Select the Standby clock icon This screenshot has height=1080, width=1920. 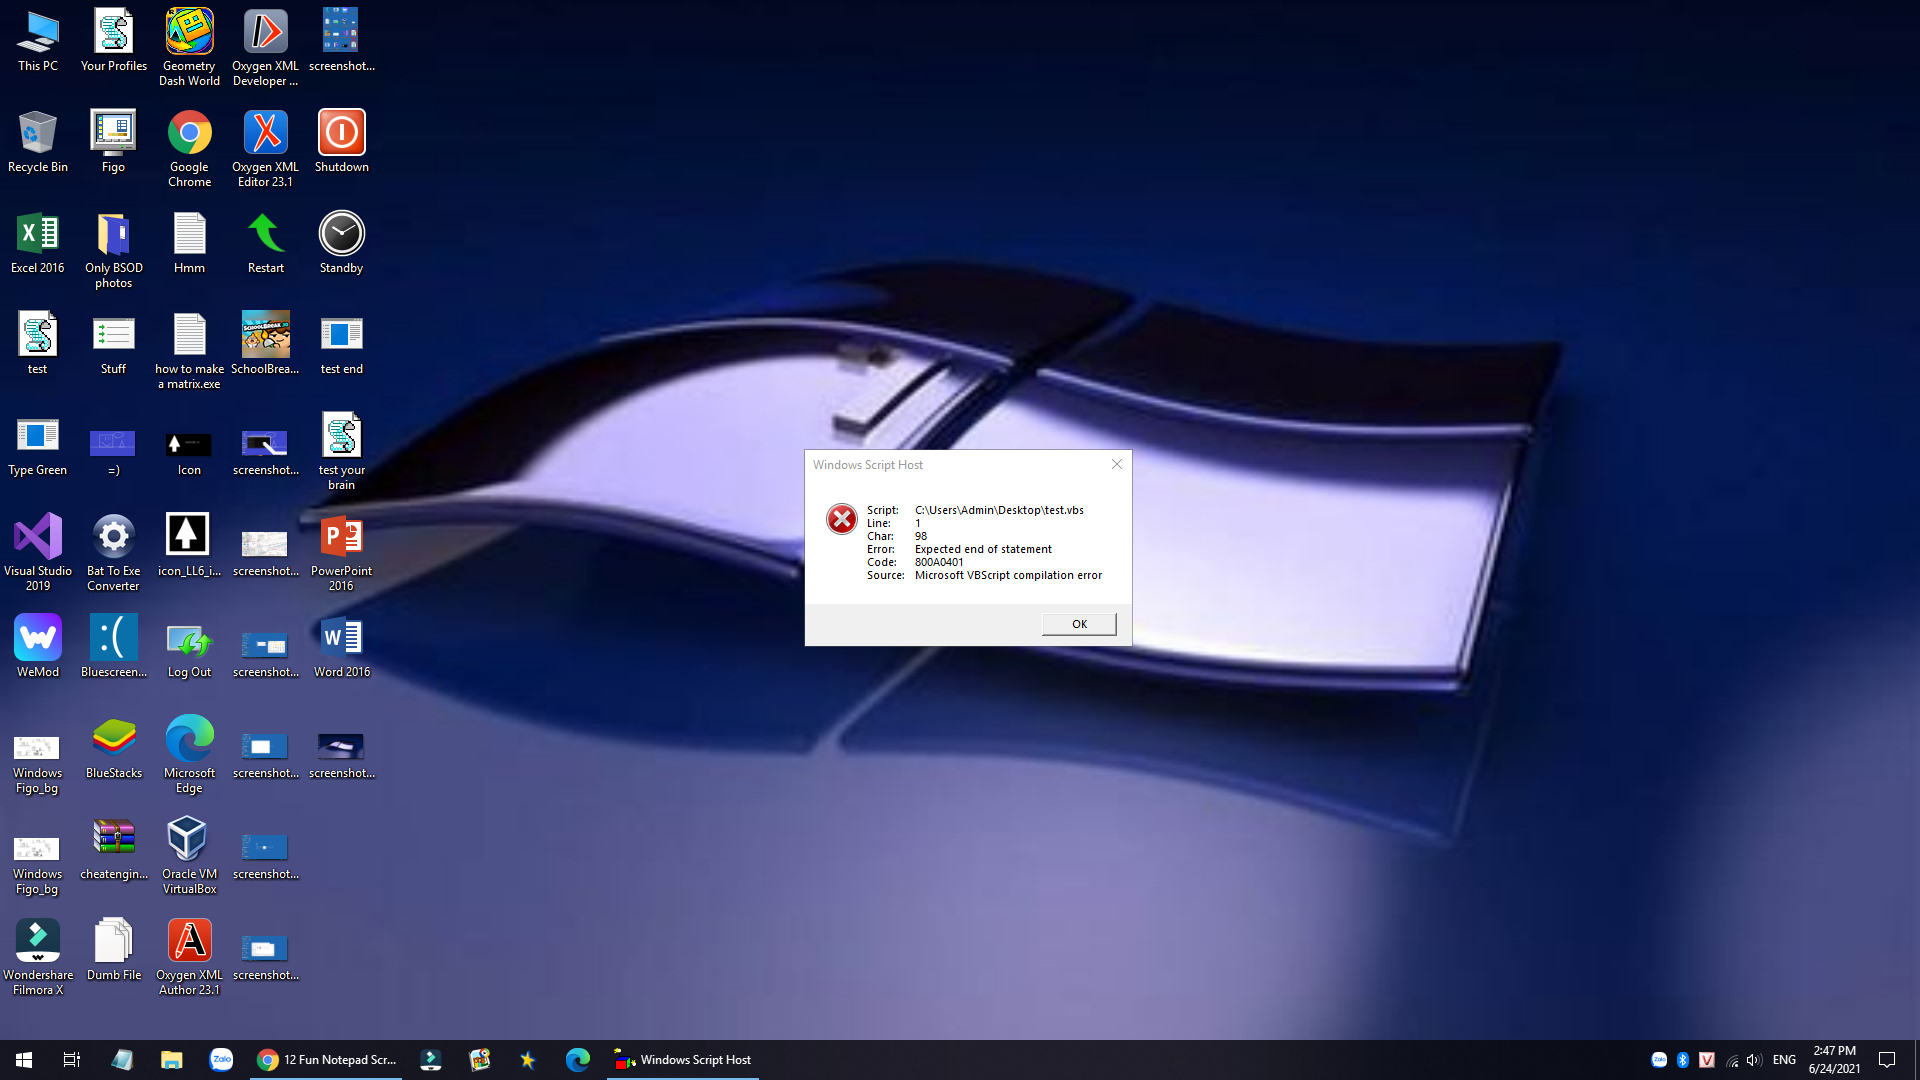coord(341,235)
